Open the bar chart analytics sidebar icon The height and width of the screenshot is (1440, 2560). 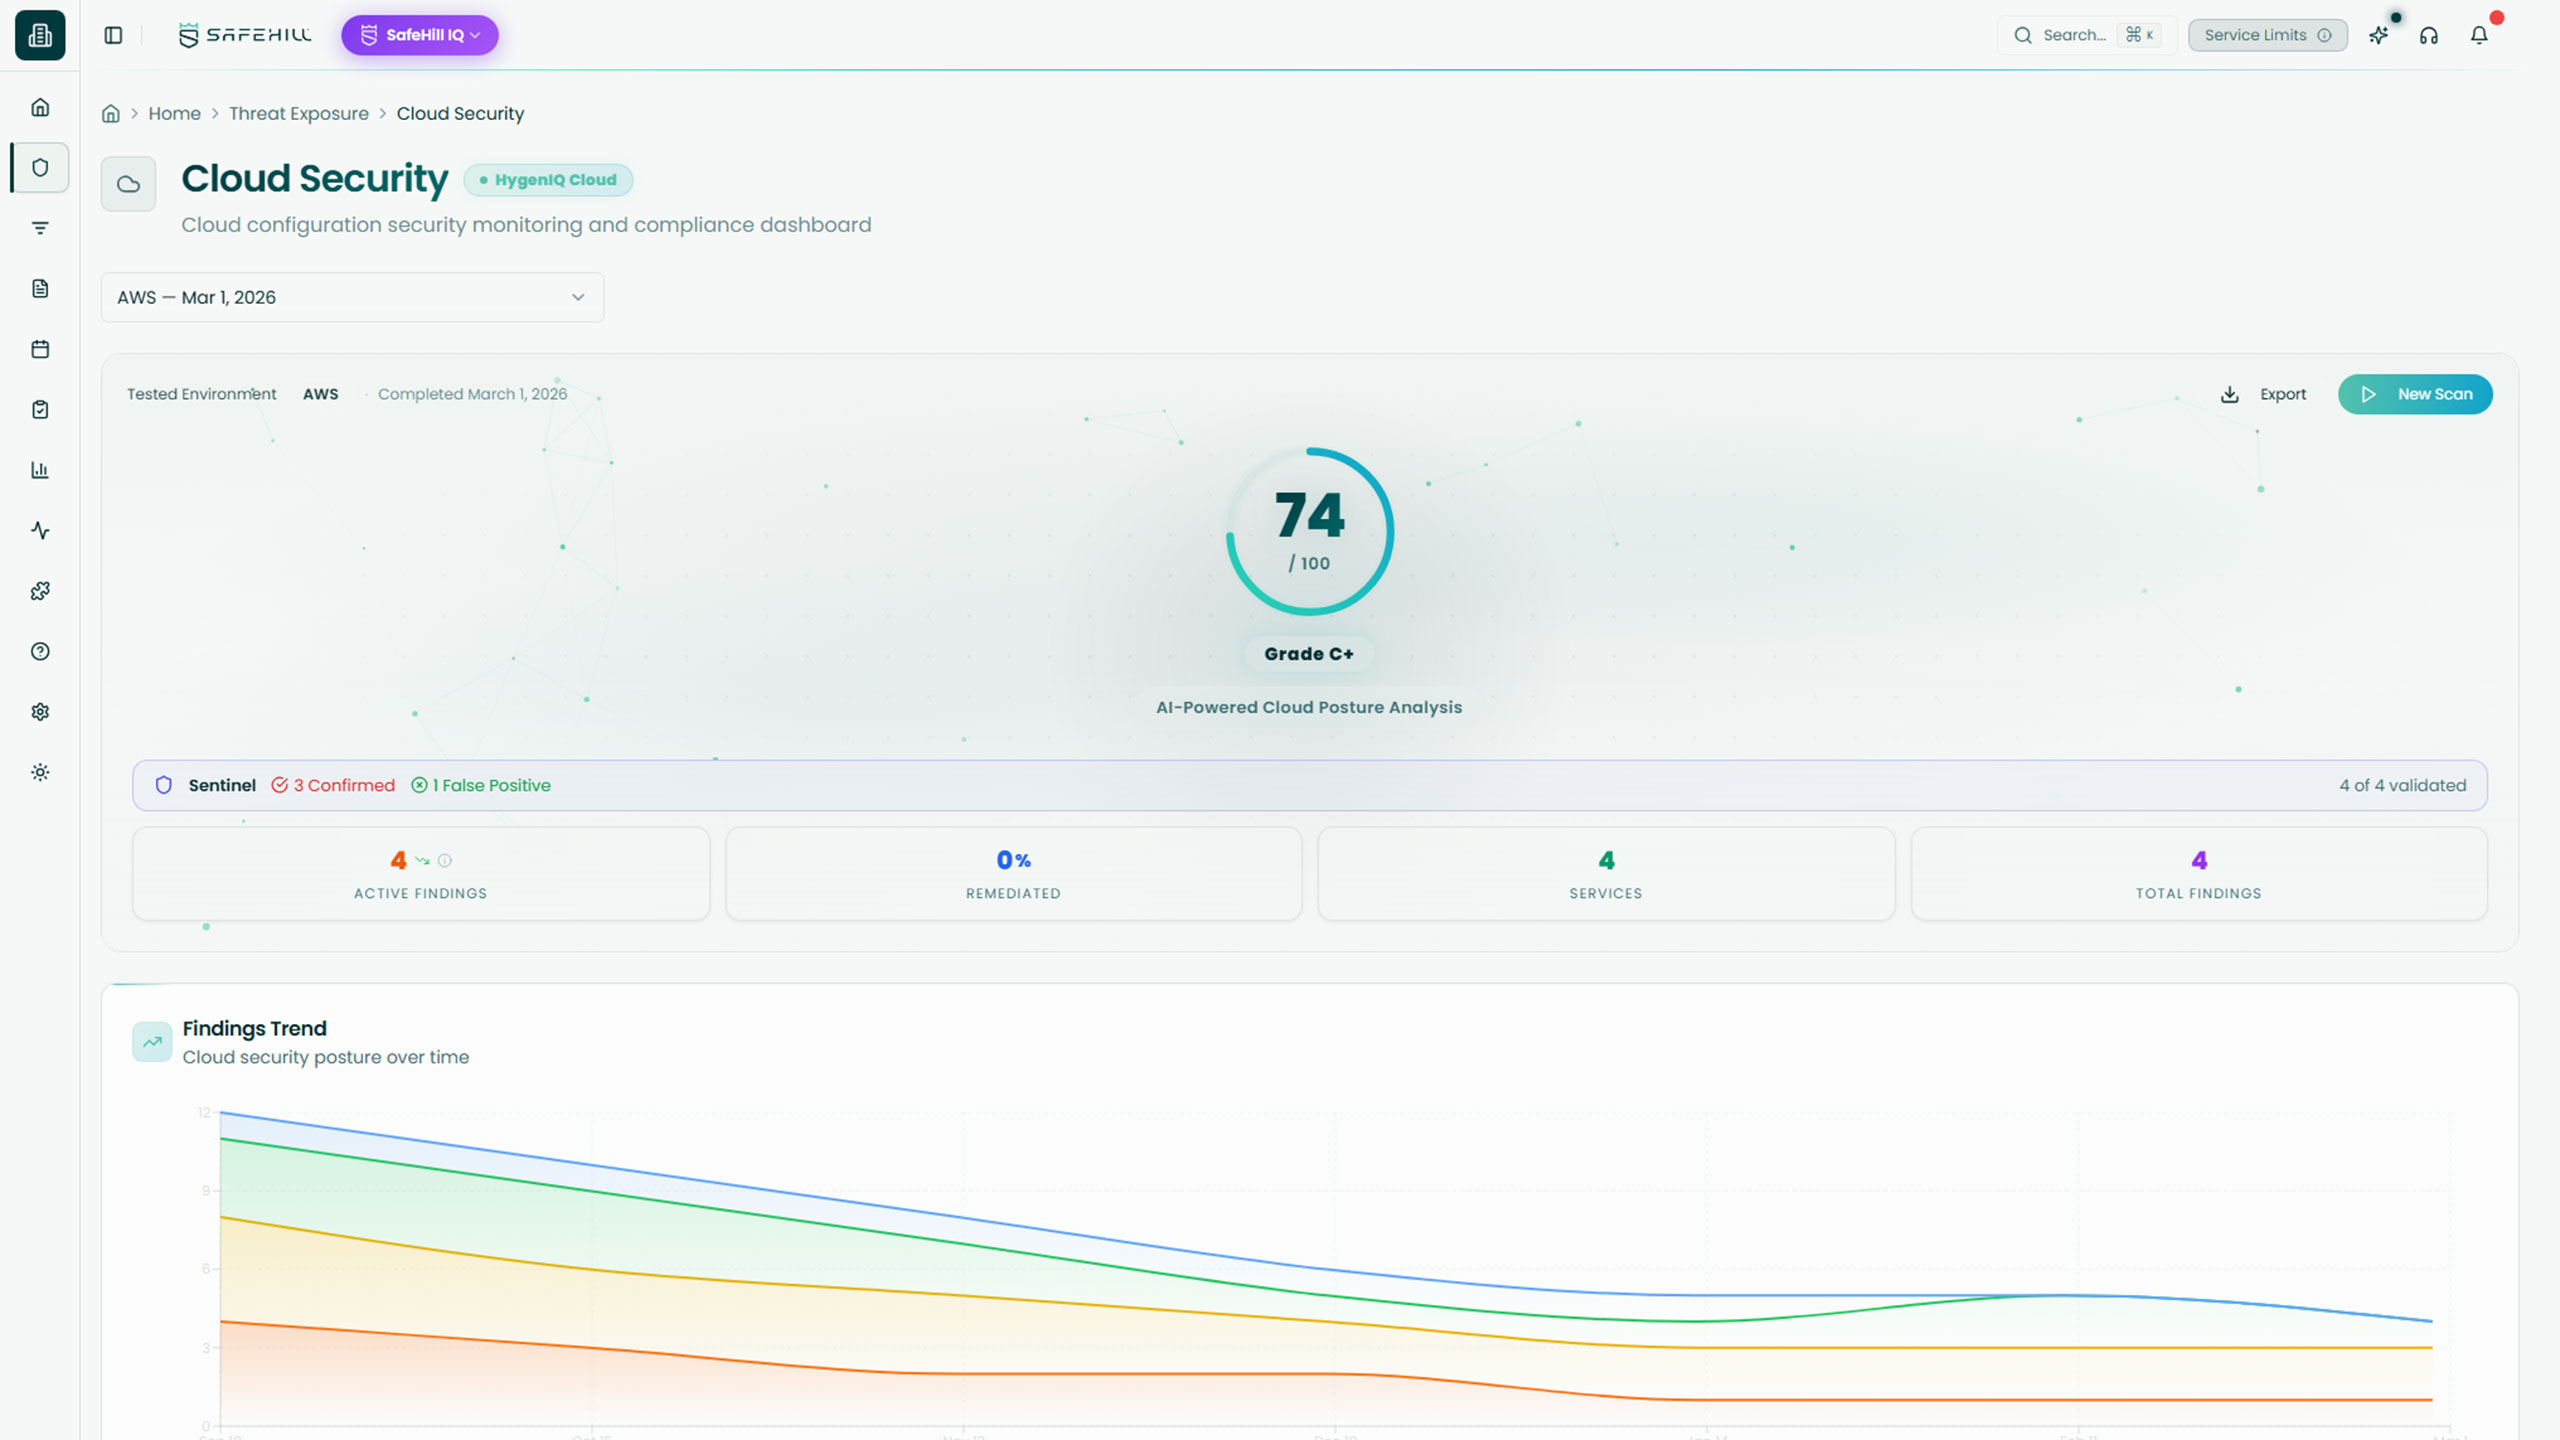40,470
